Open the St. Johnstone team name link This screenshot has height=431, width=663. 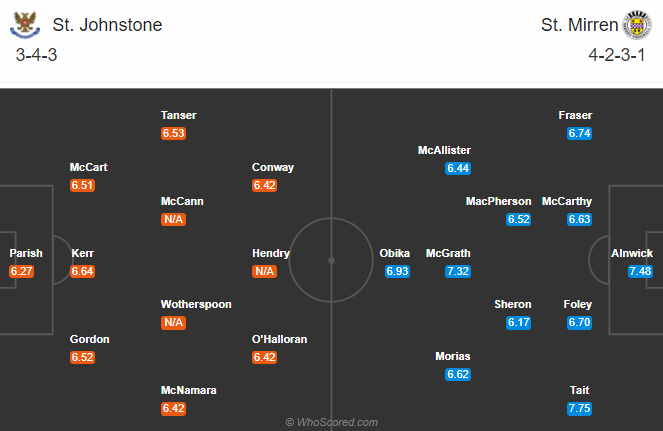click(107, 25)
